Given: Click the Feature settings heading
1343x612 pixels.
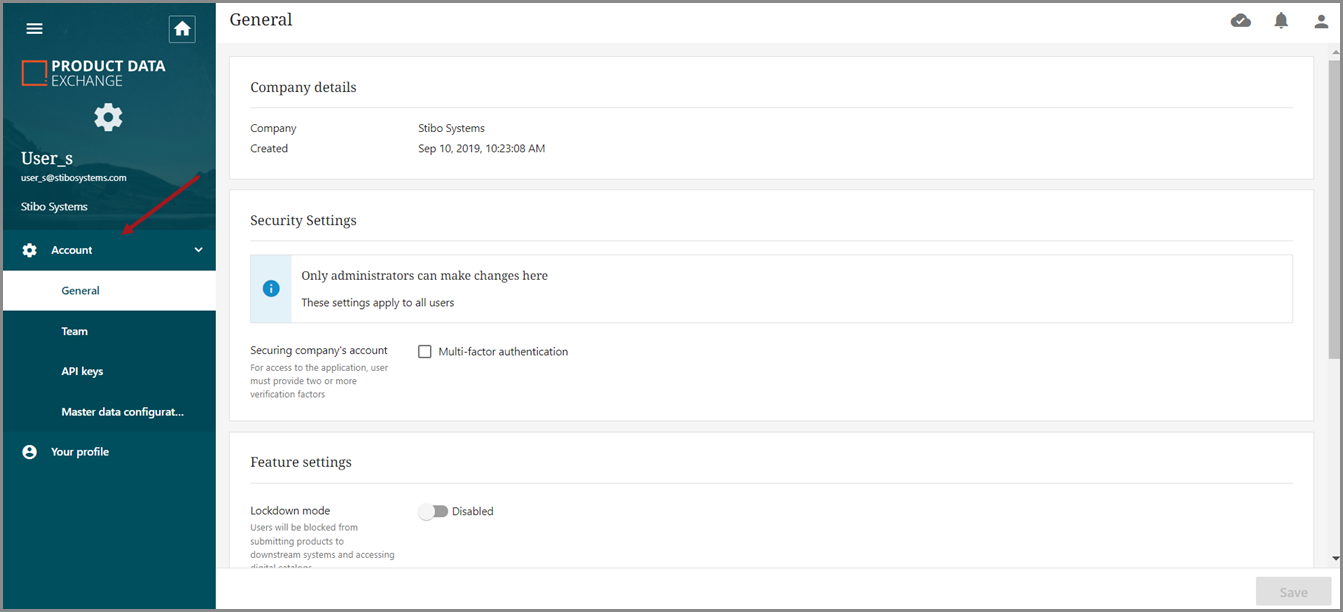Looking at the screenshot, I should [301, 462].
